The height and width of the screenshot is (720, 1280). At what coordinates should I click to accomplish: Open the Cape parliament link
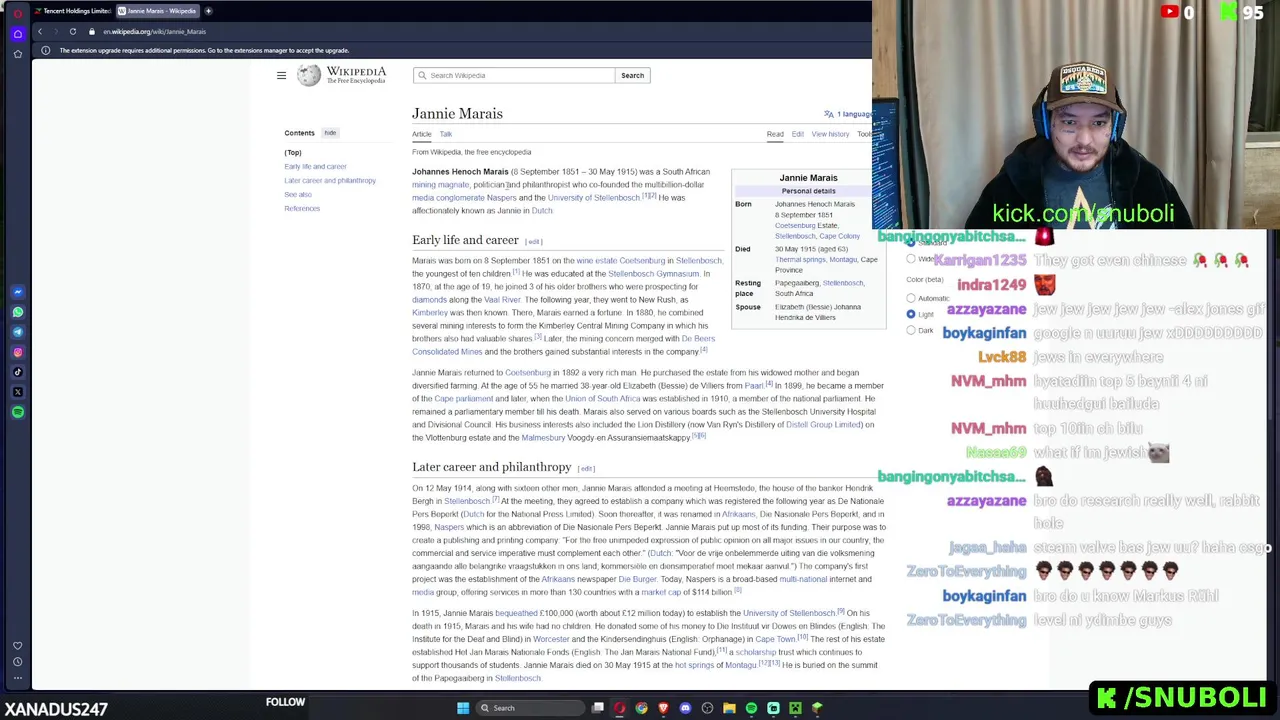[x=464, y=399]
